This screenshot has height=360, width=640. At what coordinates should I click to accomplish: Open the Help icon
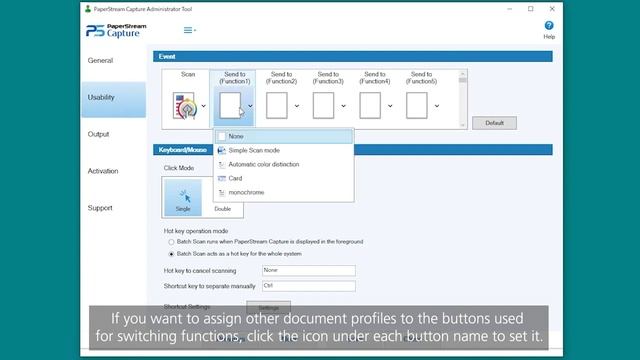click(x=549, y=26)
